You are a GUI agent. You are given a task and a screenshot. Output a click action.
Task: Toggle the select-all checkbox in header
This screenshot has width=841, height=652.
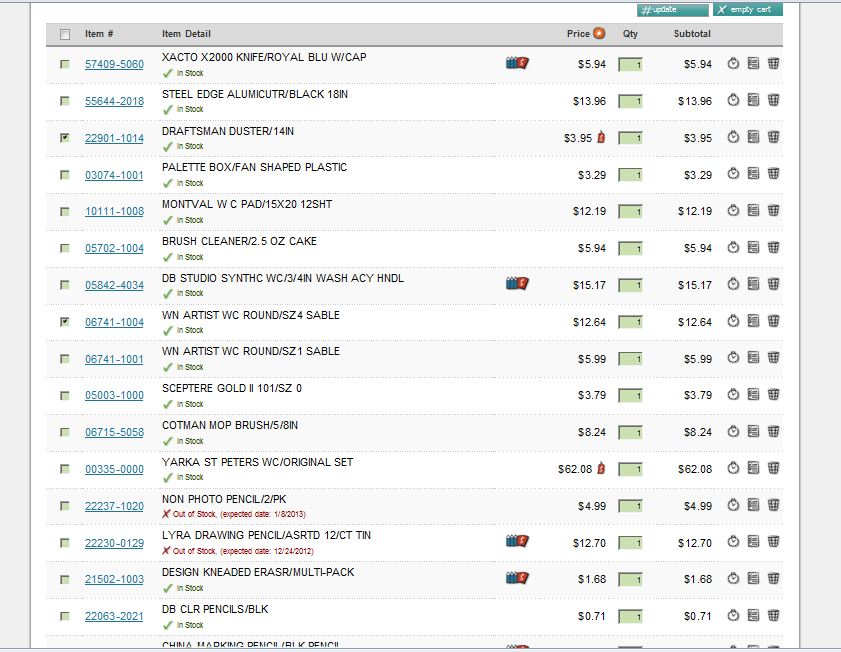[65, 34]
